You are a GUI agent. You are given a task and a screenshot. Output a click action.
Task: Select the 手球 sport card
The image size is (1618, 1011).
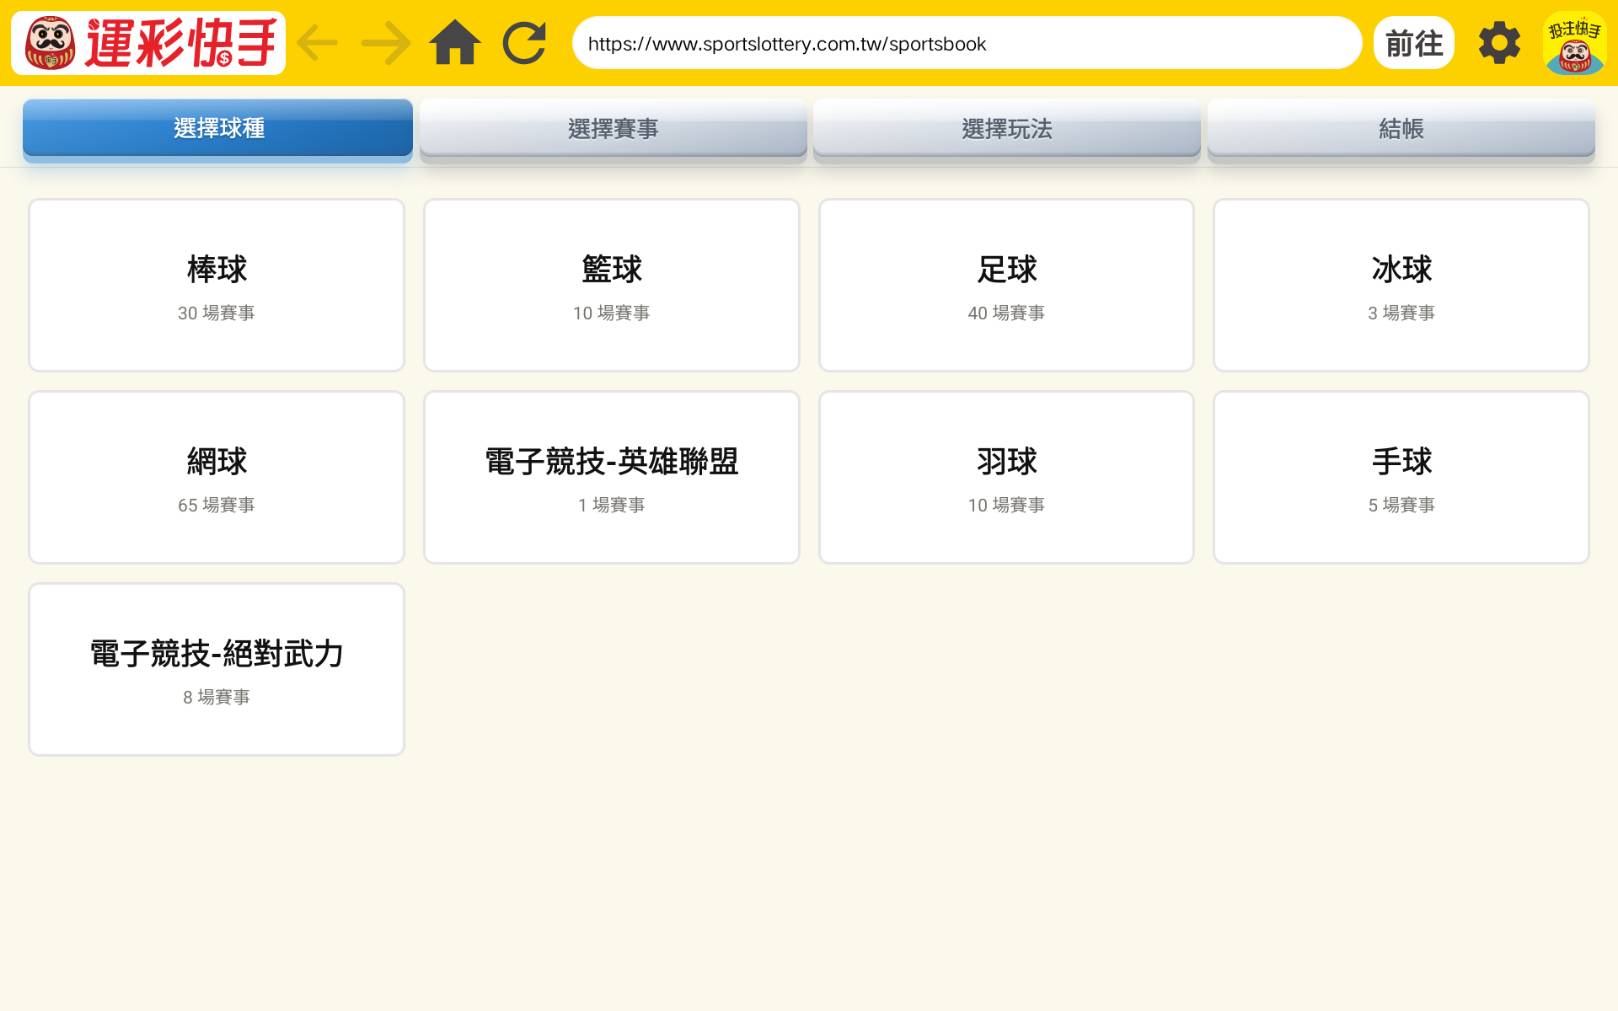tap(1401, 477)
